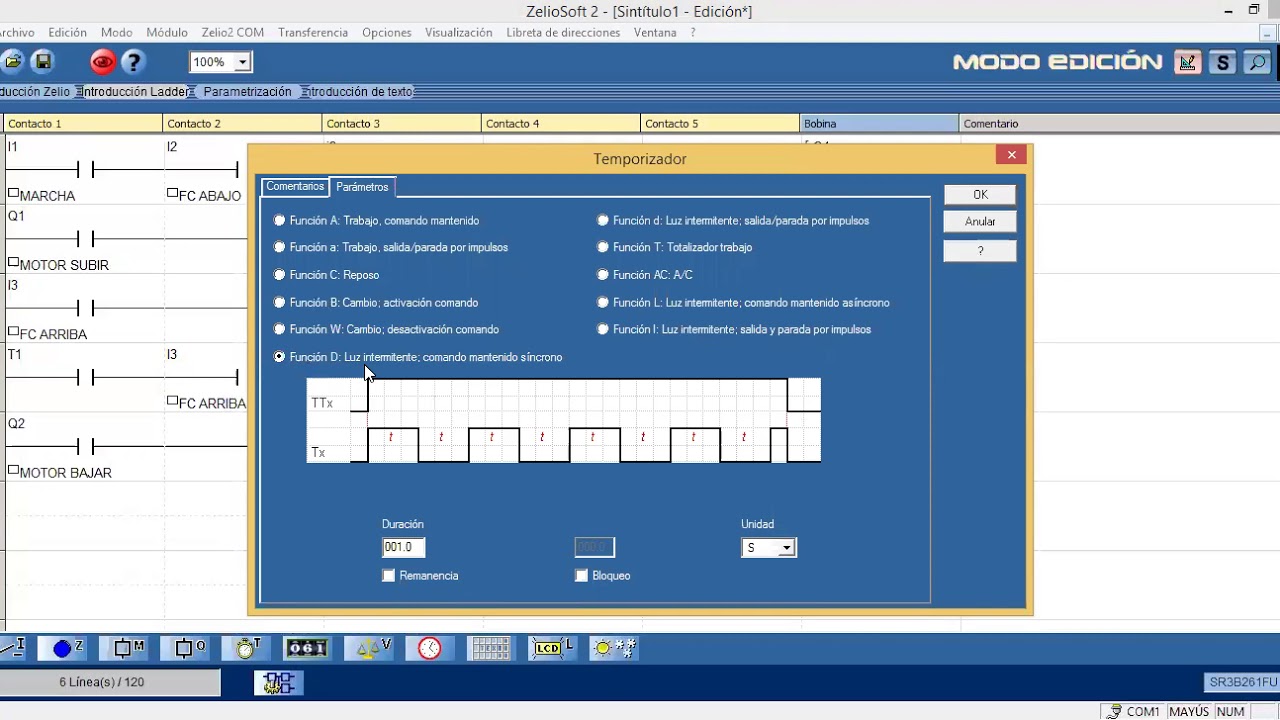Select summer/winter sun and snowflakes icon
This screenshot has width=1280, height=720.
(613, 648)
